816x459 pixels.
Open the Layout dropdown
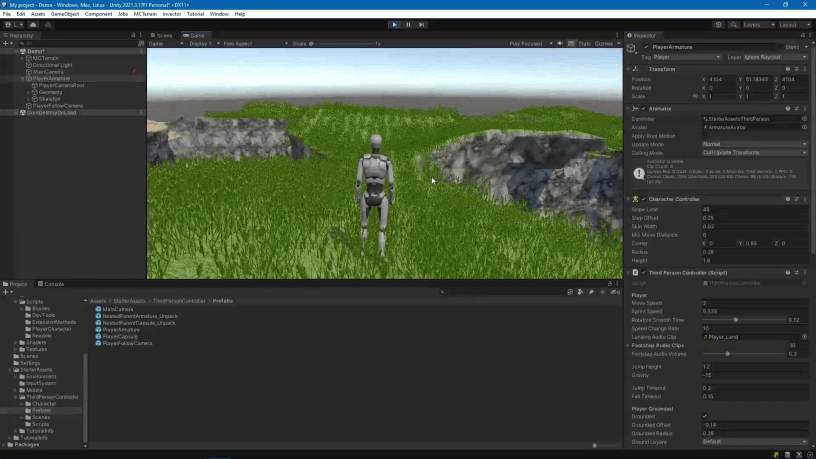coord(794,24)
